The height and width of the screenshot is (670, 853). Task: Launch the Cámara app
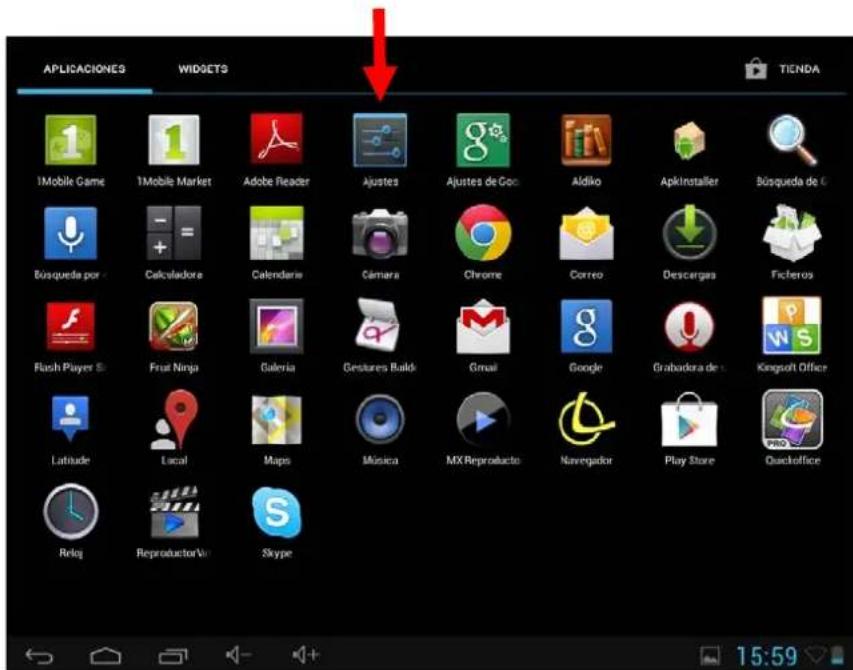[380, 233]
